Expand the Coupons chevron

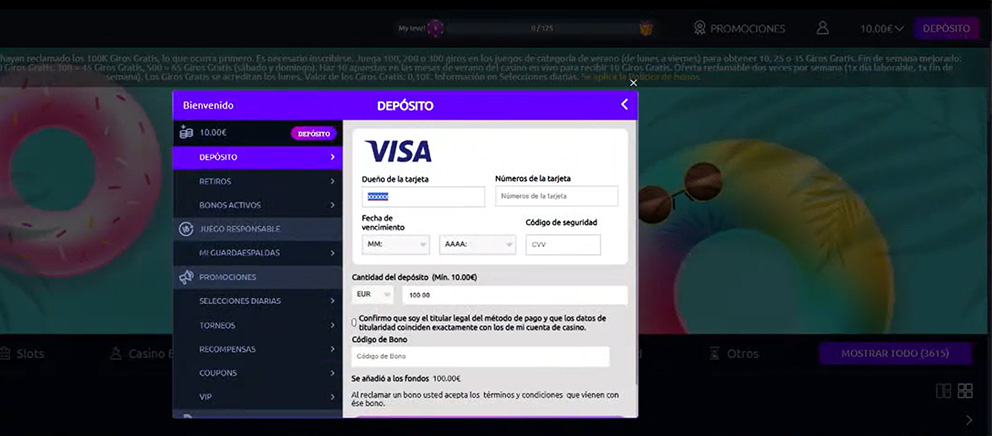(332, 373)
